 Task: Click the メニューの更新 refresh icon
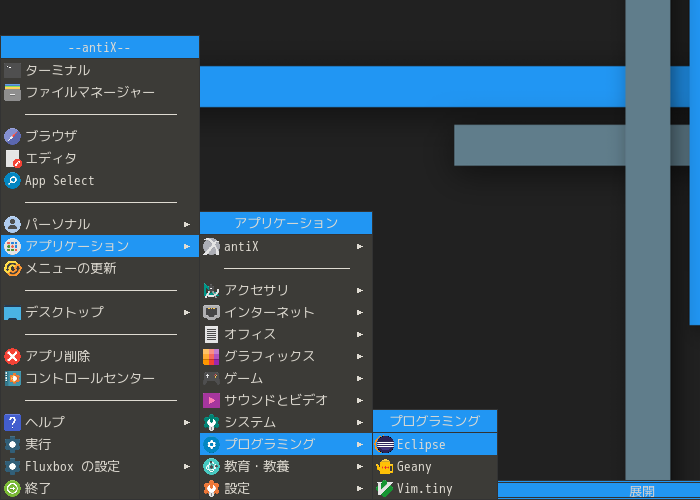click(12, 268)
